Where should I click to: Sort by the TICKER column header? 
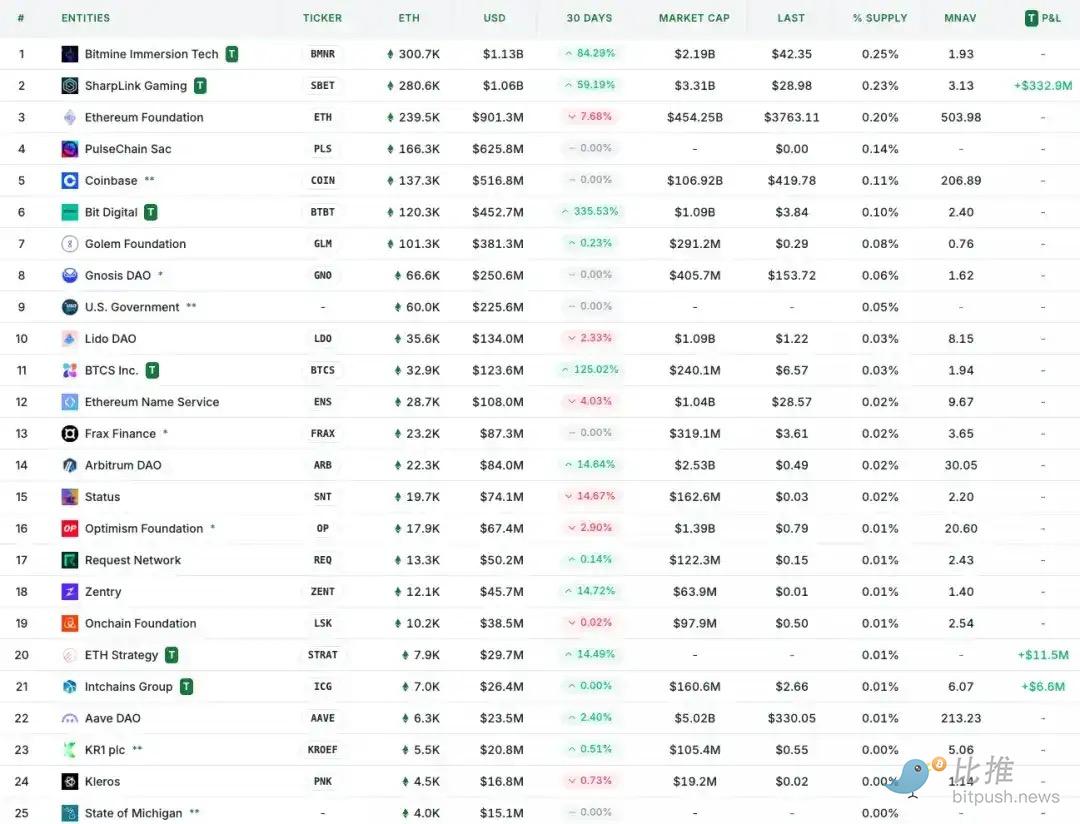pos(322,18)
